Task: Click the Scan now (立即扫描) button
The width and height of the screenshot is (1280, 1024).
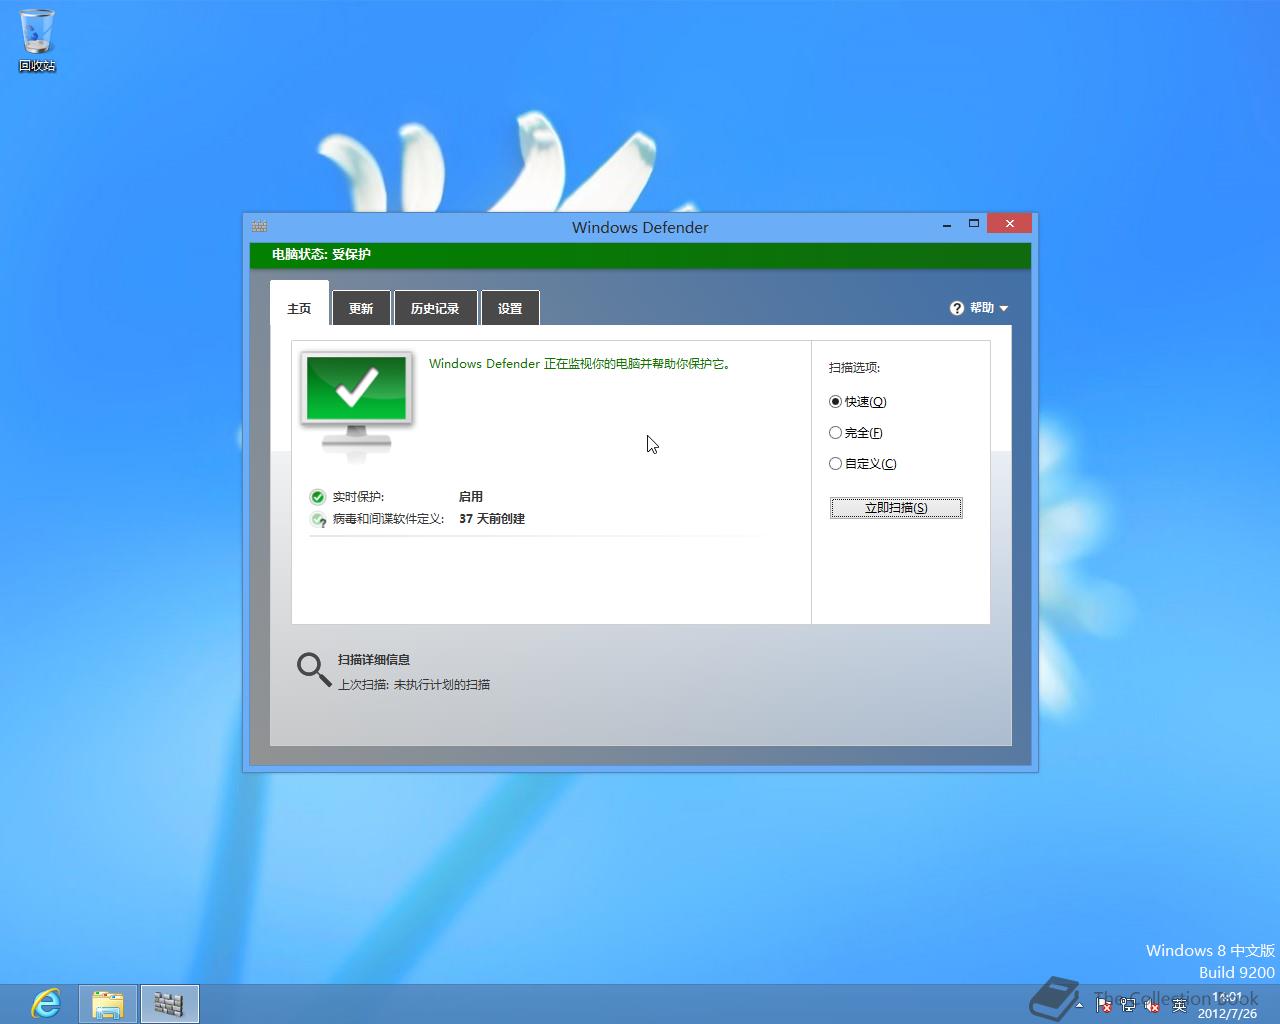Action: tap(896, 508)
